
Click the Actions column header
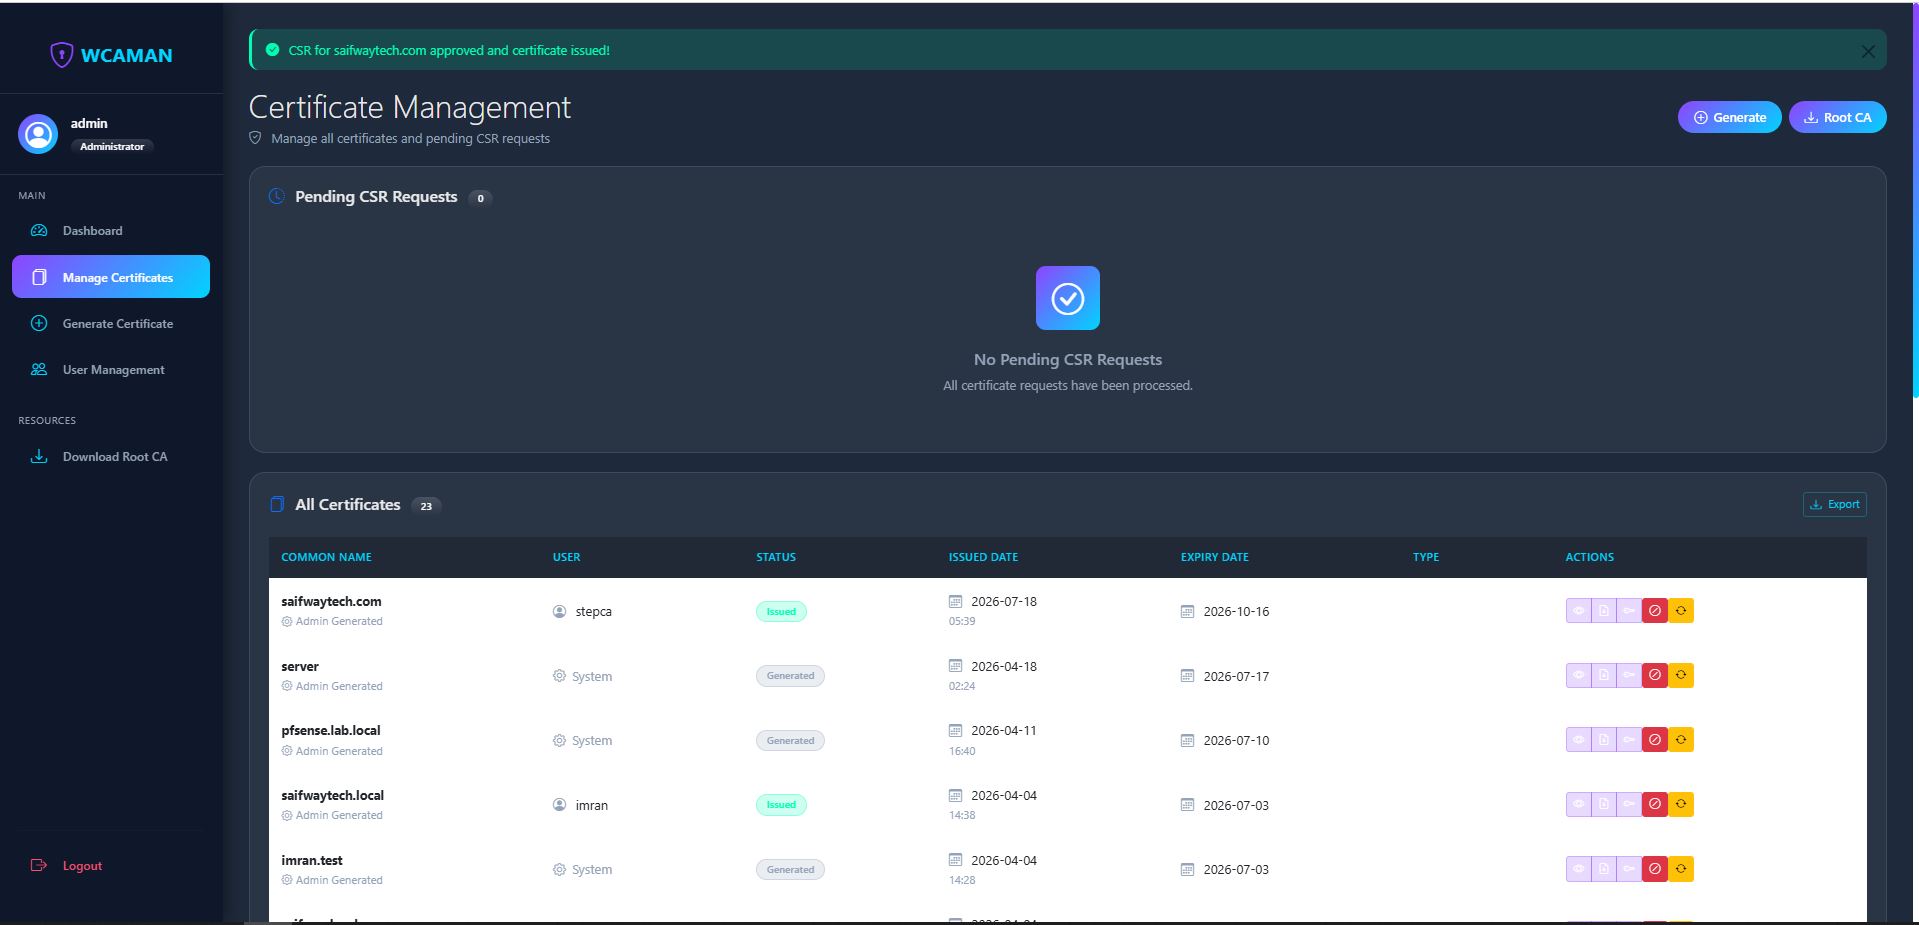[1589, 557]
